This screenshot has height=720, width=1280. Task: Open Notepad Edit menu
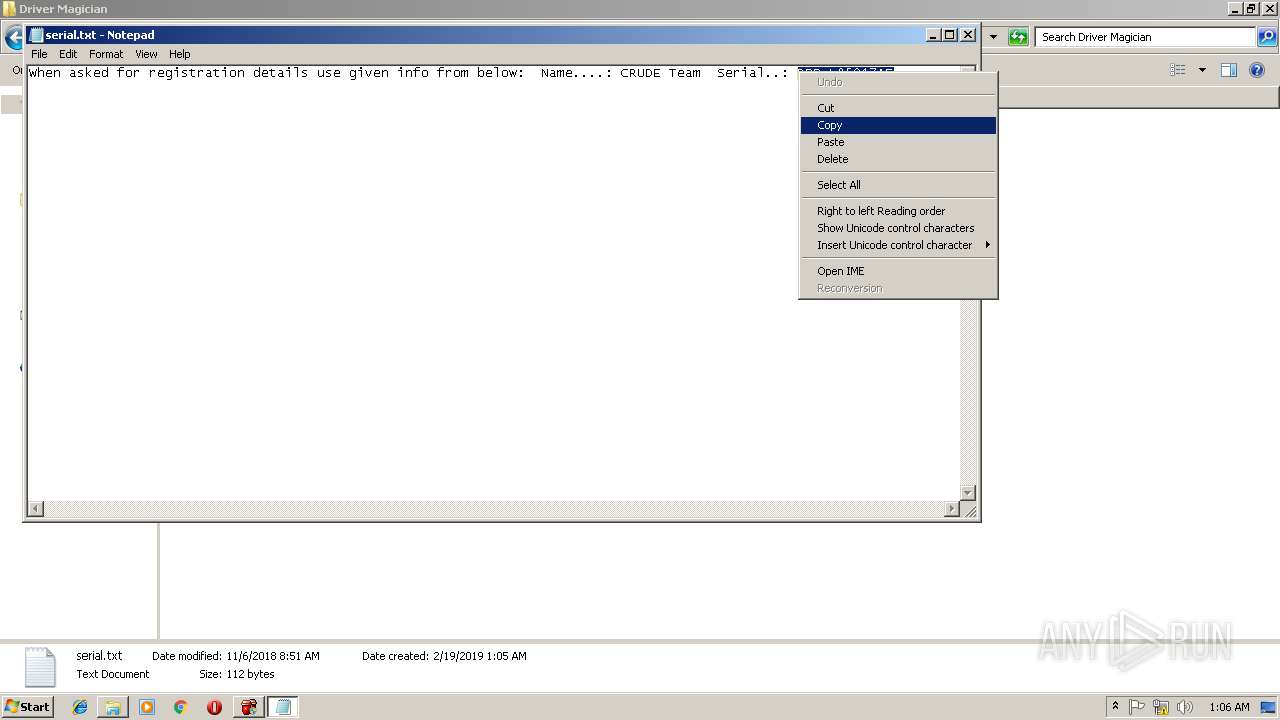[x=68, y=54]
